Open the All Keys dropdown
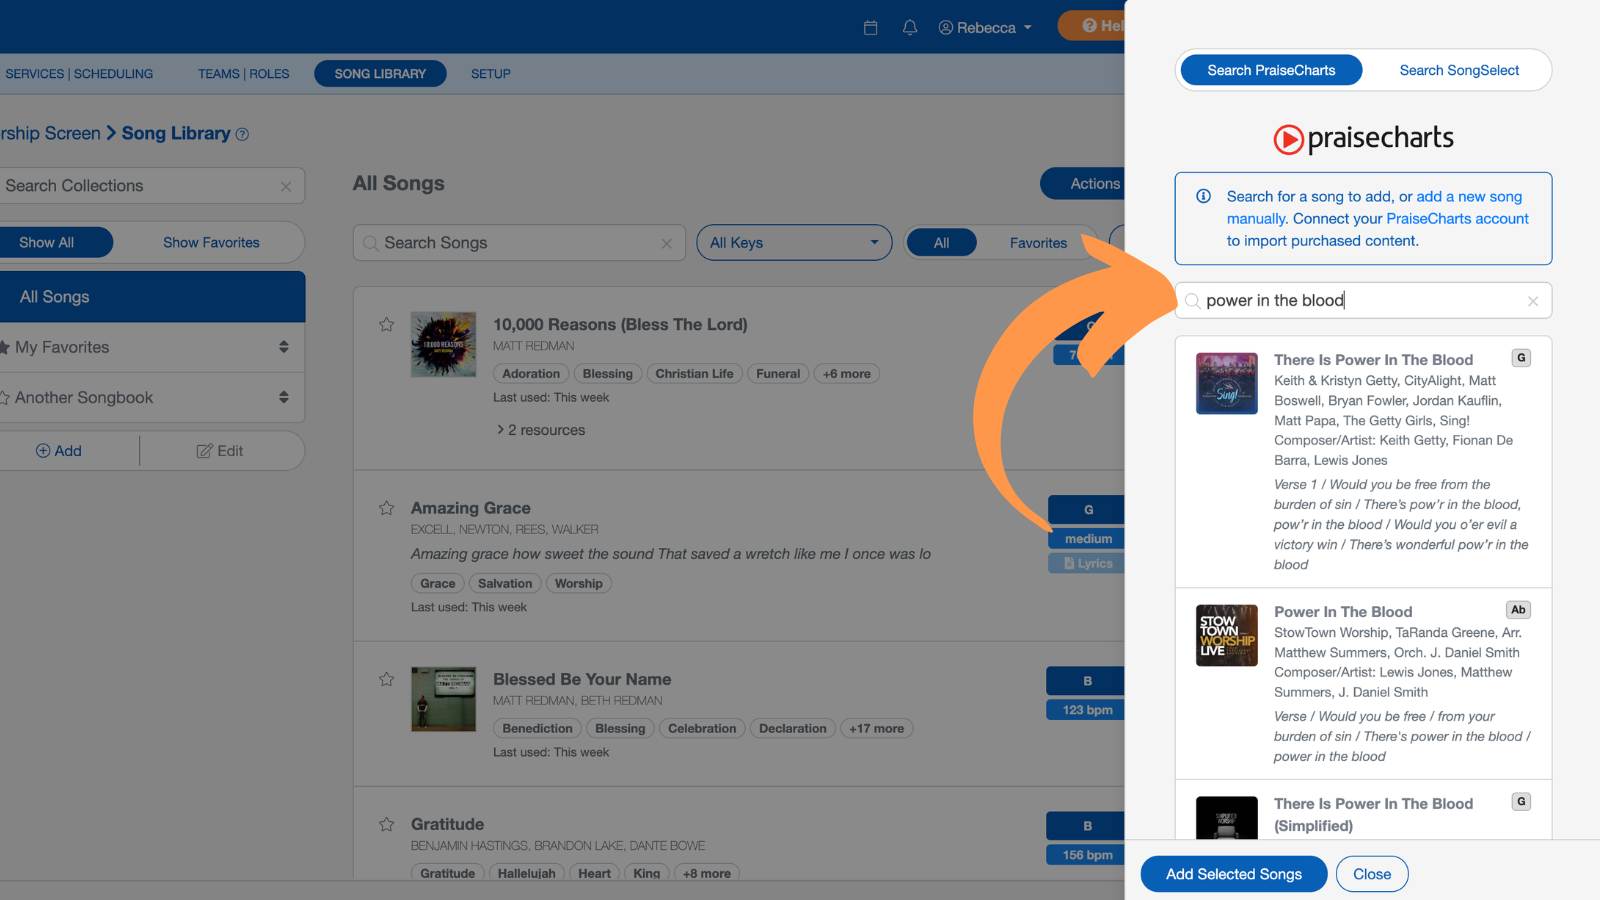1600x900 pixels. pos(794,243)
